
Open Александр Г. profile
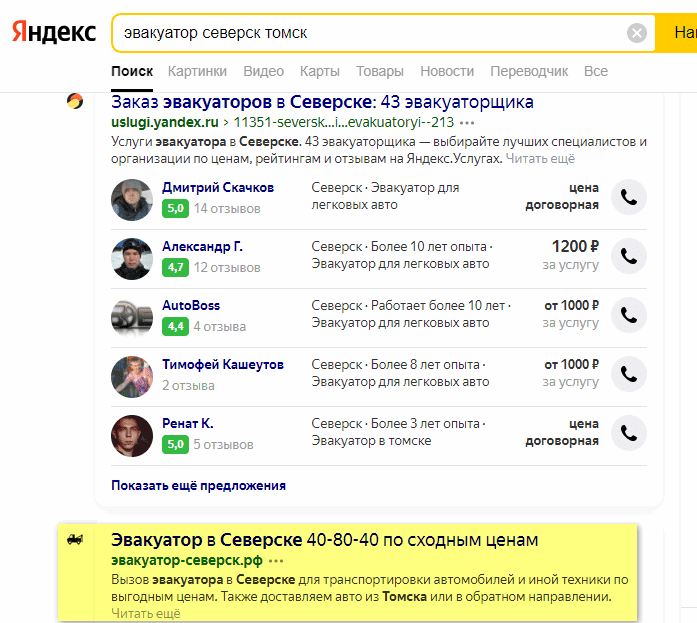pos(202,246)
